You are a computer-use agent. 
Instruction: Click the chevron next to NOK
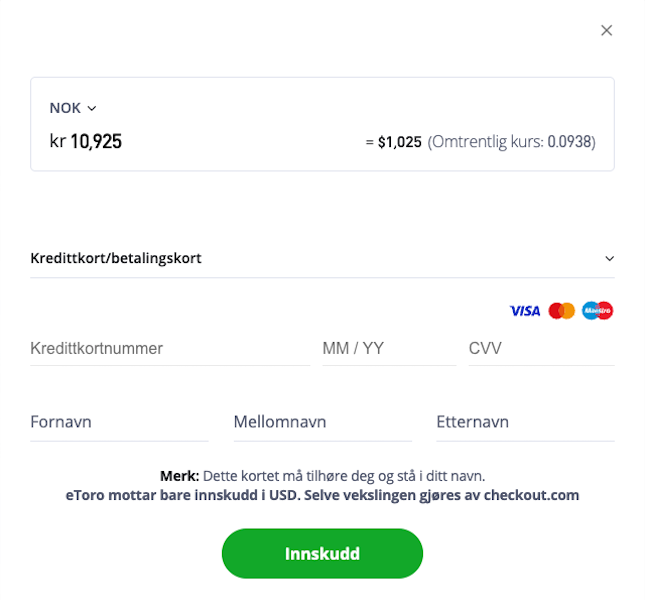[92, 109]
